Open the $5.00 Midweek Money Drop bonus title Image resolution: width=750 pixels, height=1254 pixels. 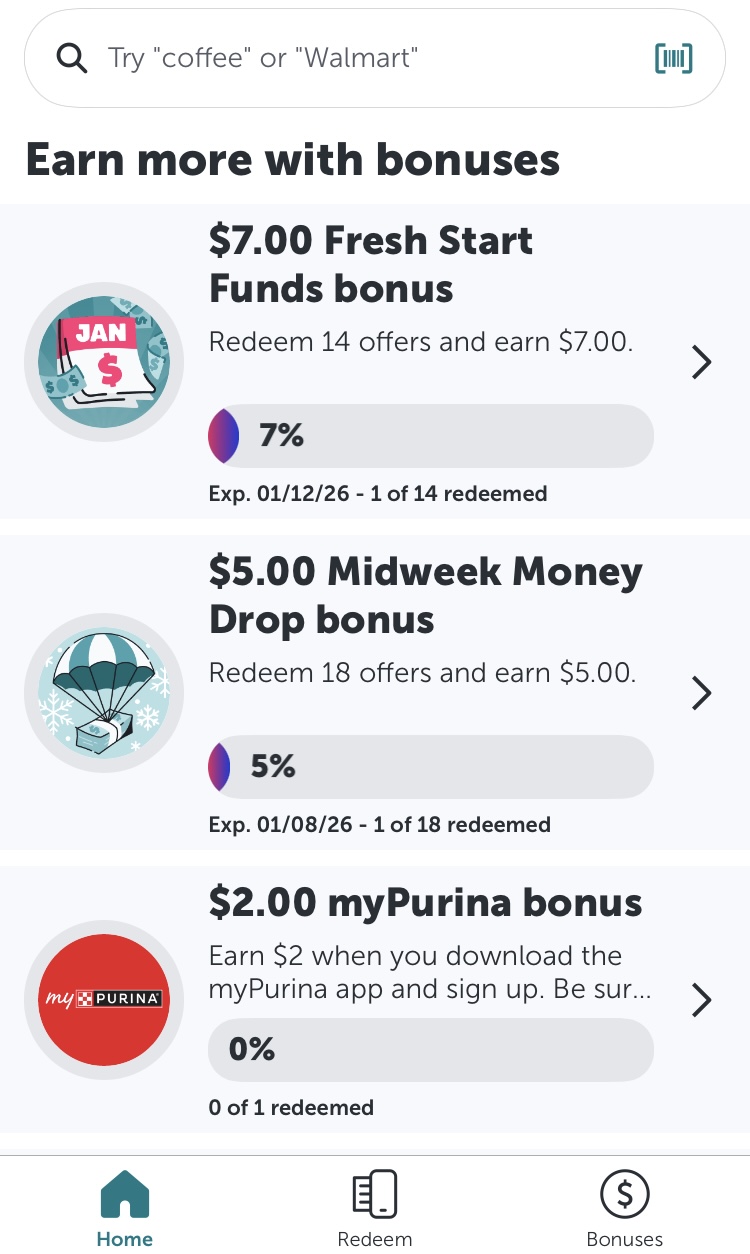click(x=425, y=596)
